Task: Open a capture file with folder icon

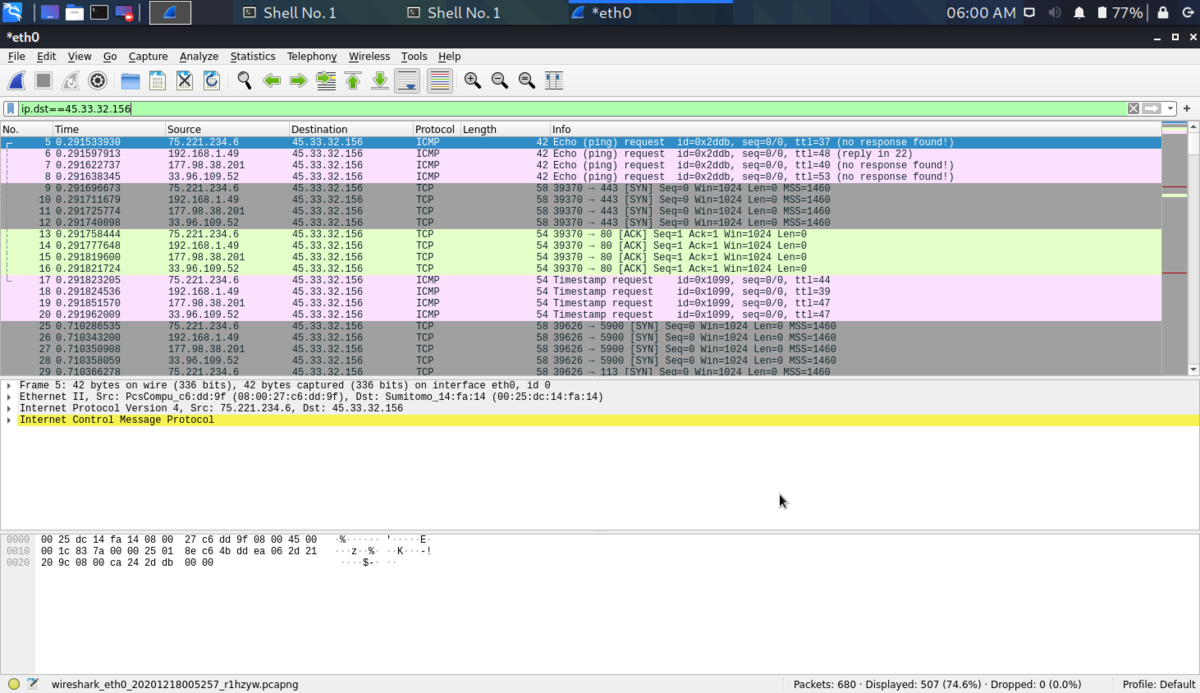Action: pos(130,81)
